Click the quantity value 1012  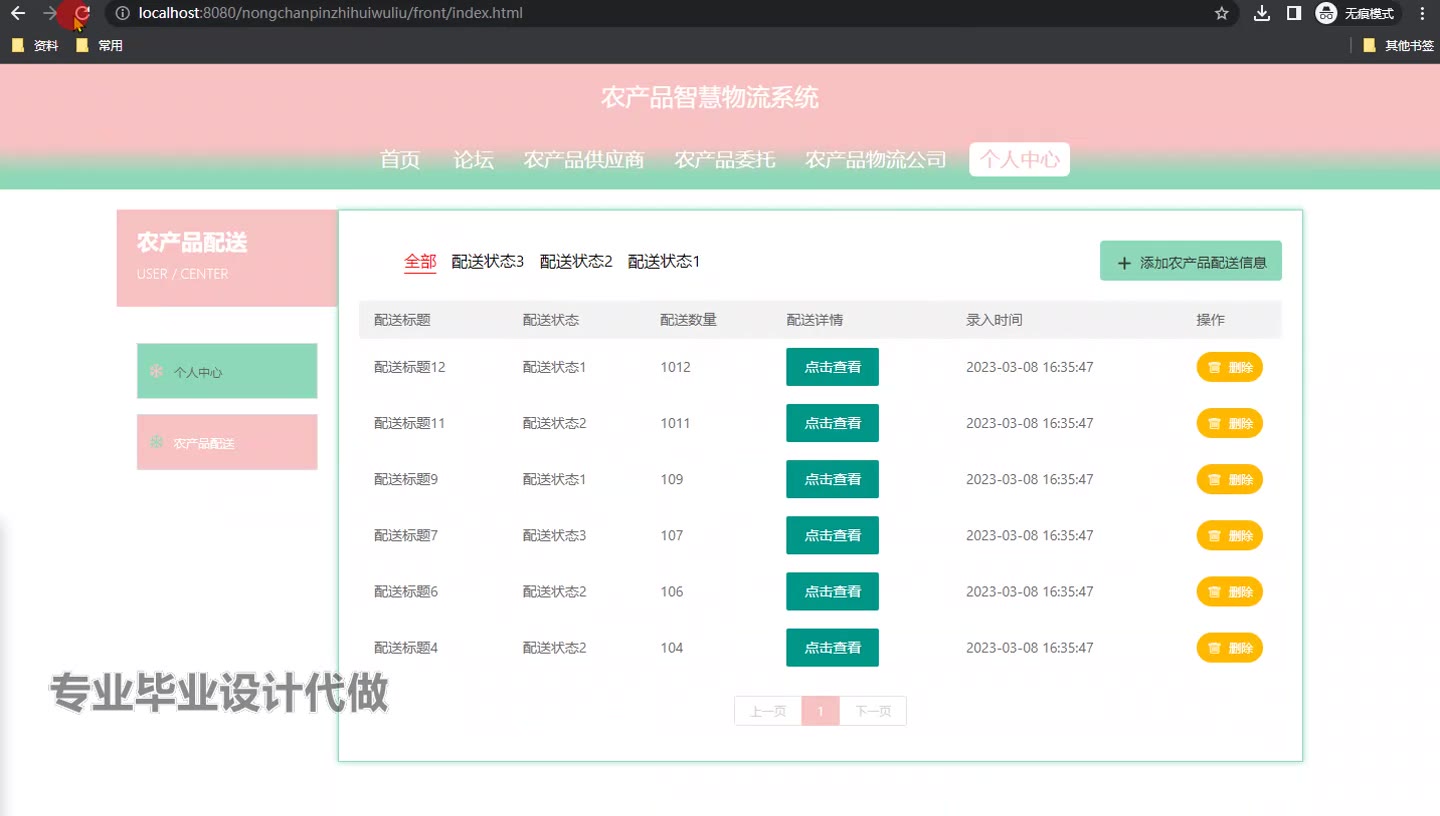tap(675, 367)
